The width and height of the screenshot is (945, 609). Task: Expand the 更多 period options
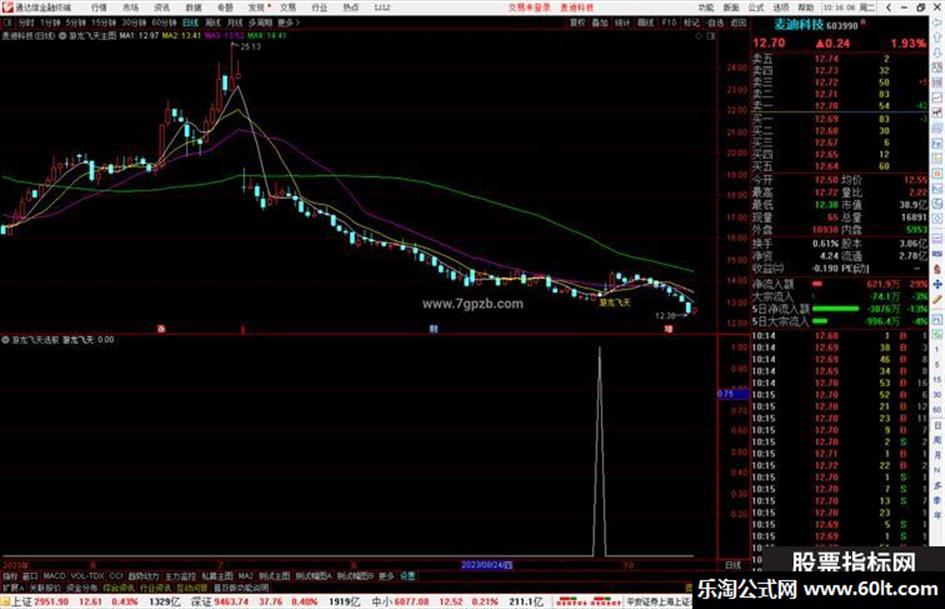click(288, 22)
